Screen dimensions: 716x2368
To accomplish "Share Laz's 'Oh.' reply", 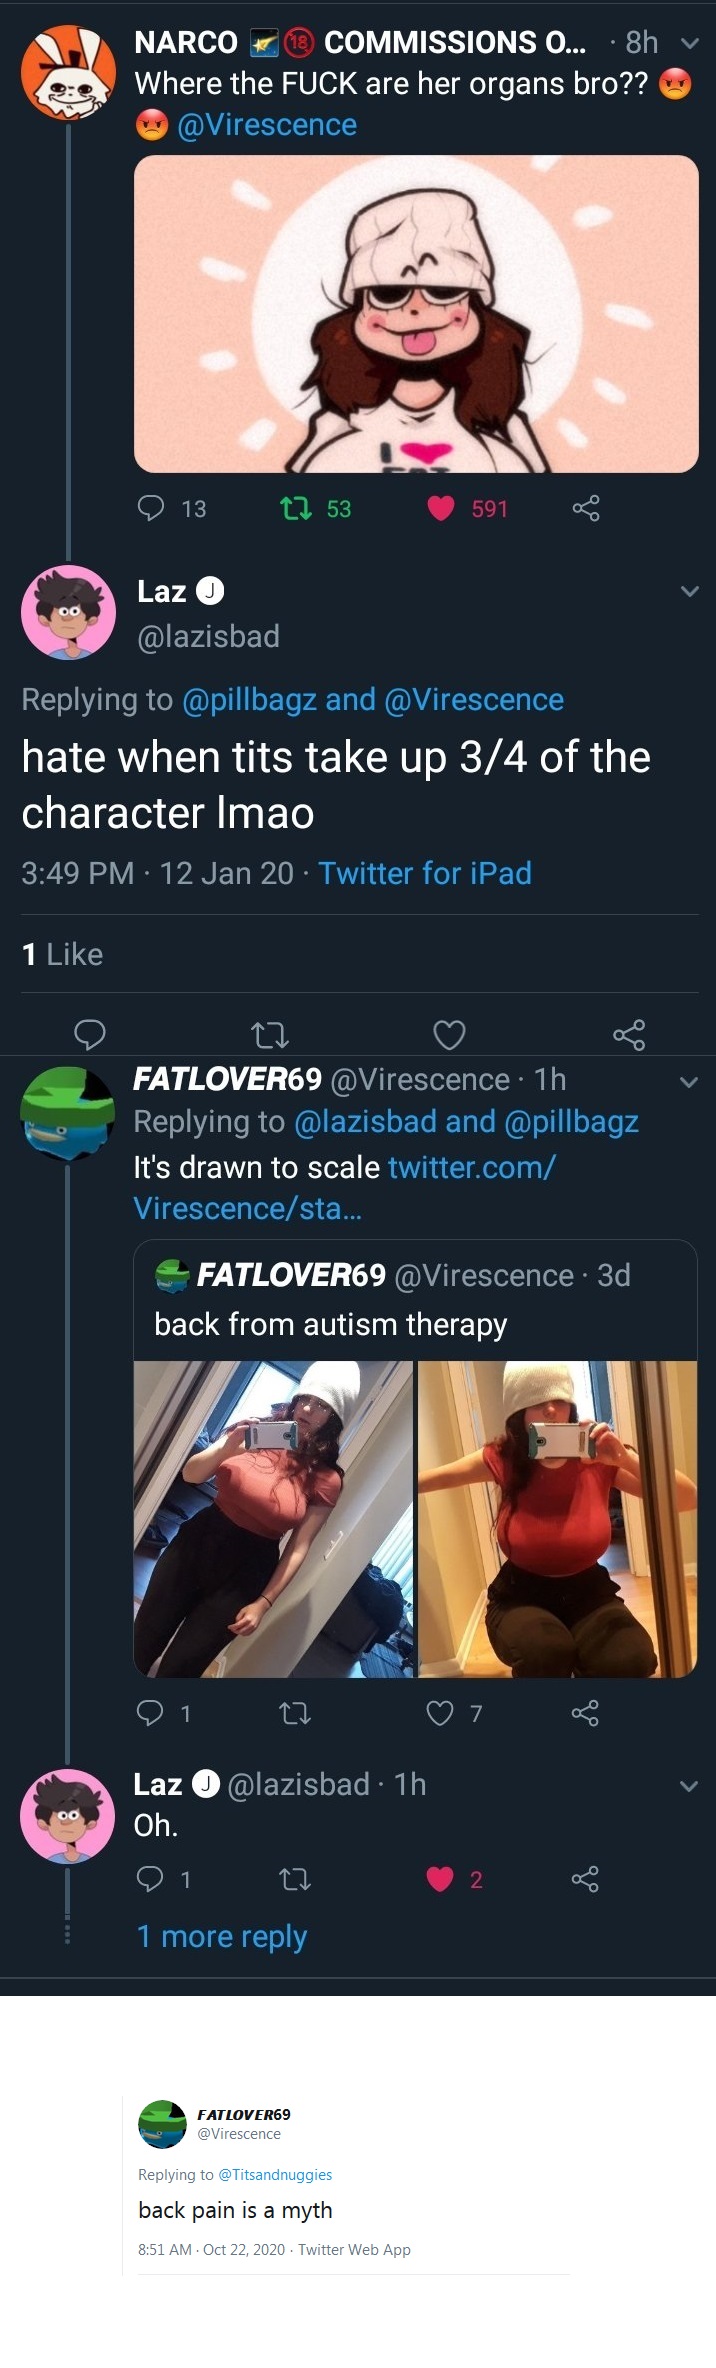I will [585, 1879].
